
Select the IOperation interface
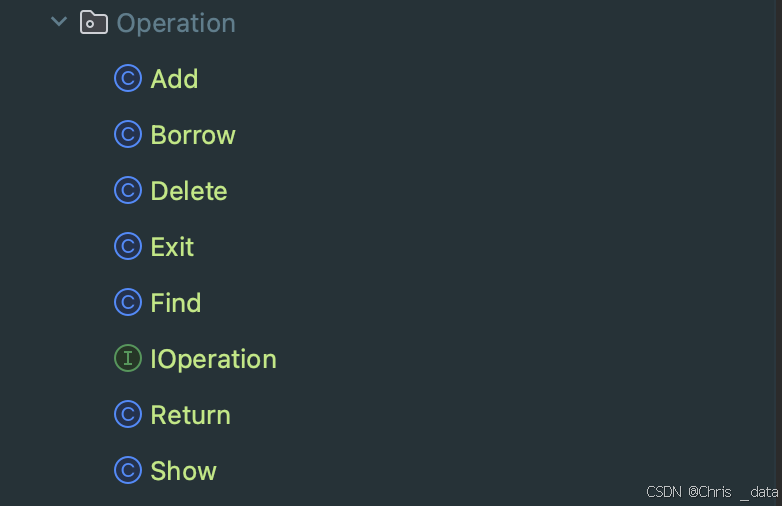[213, 359]
